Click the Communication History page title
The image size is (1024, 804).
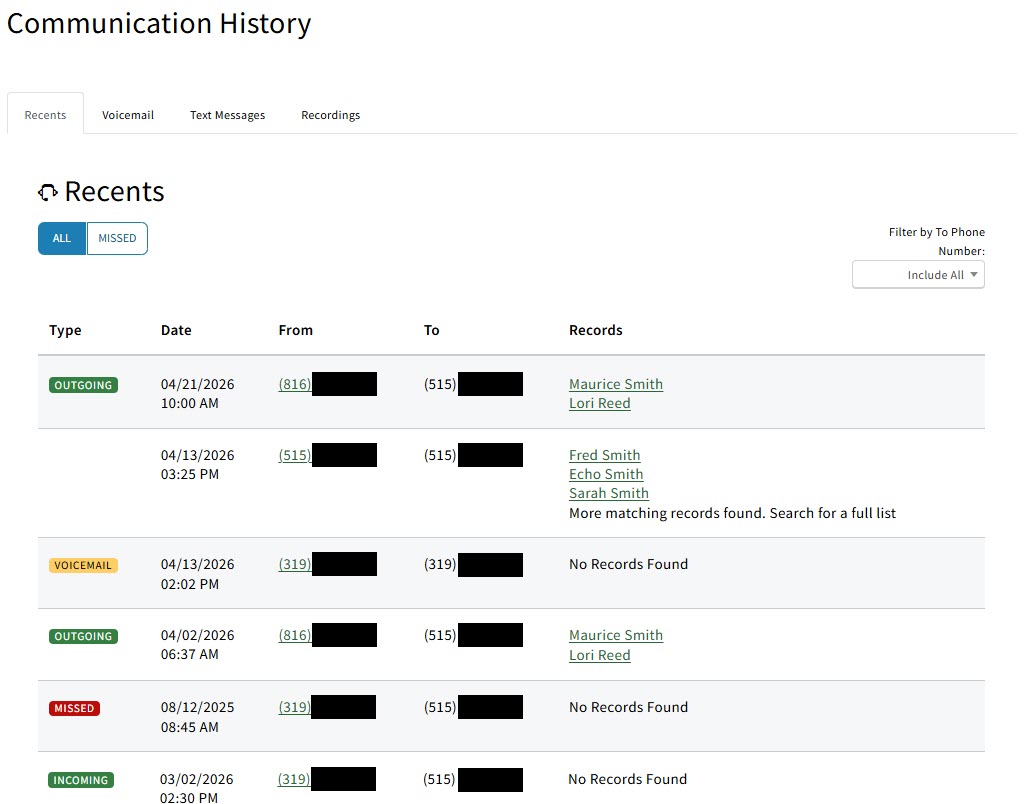159,24
